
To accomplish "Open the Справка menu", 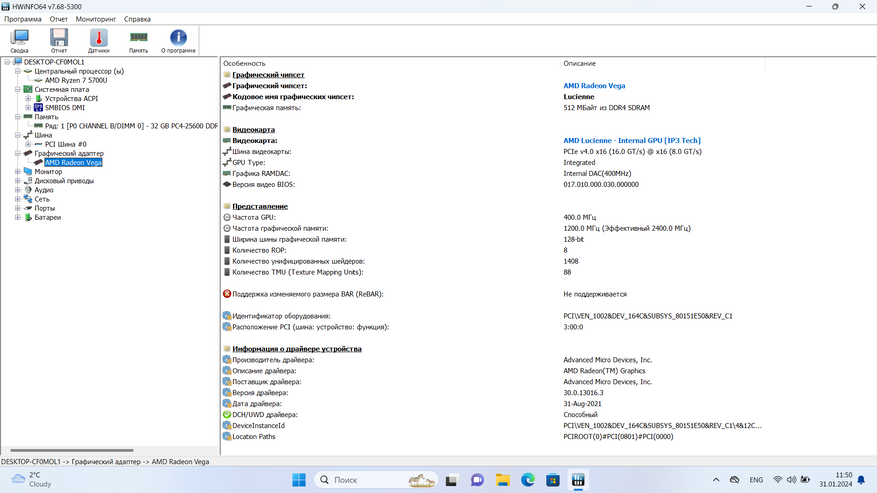I will pyautogui.click(x=137, y=19).
